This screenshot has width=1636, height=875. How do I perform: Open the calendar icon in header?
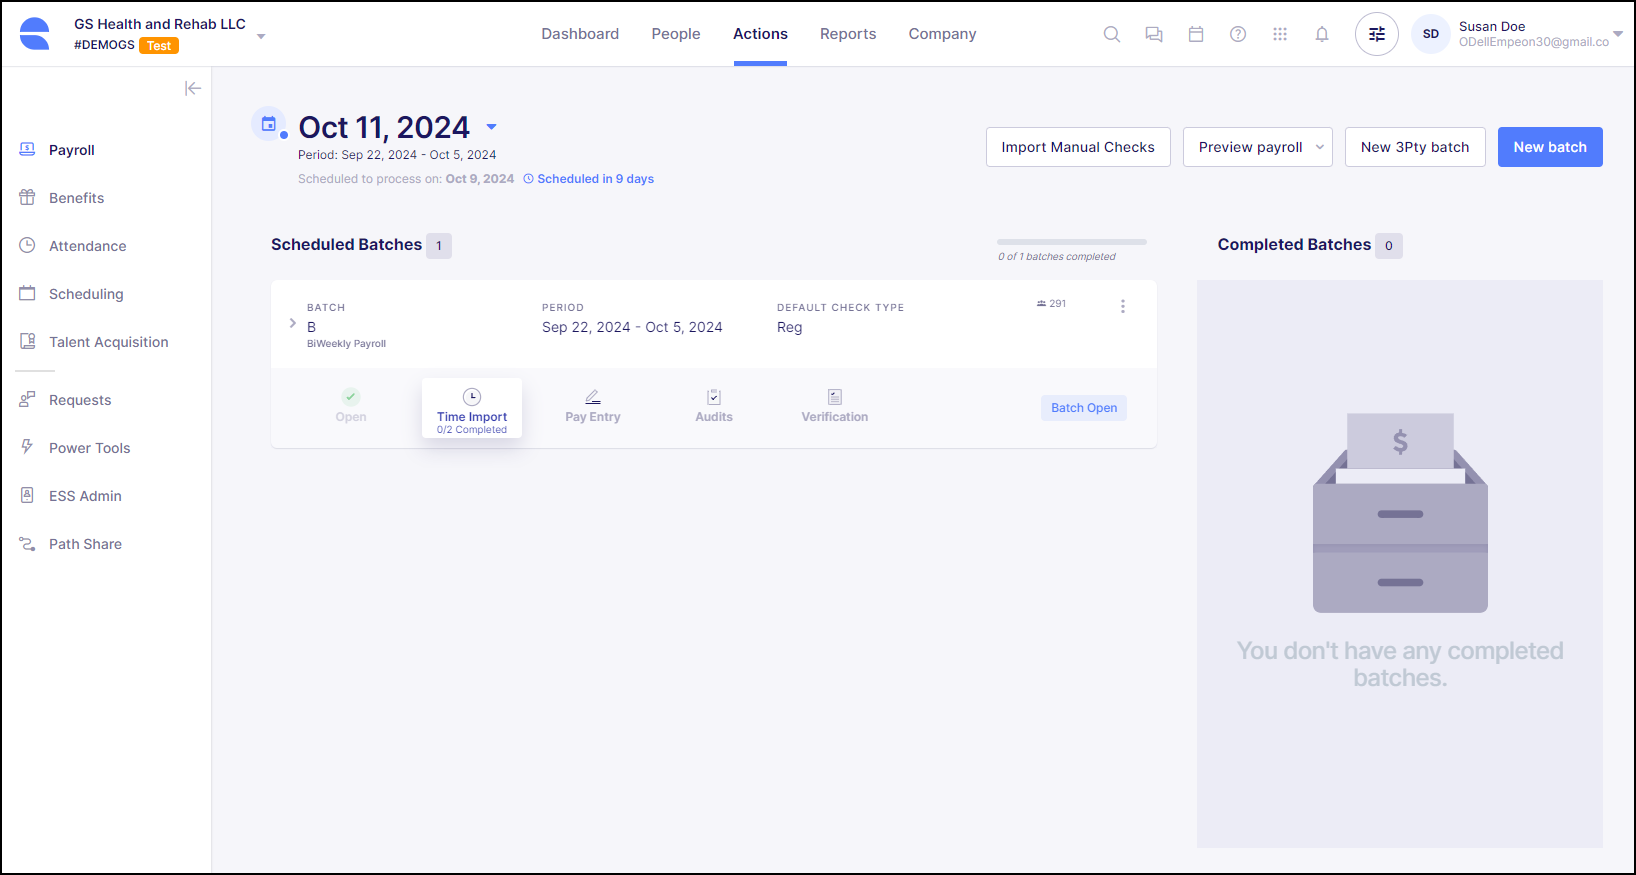click(x=1195, y=34)
